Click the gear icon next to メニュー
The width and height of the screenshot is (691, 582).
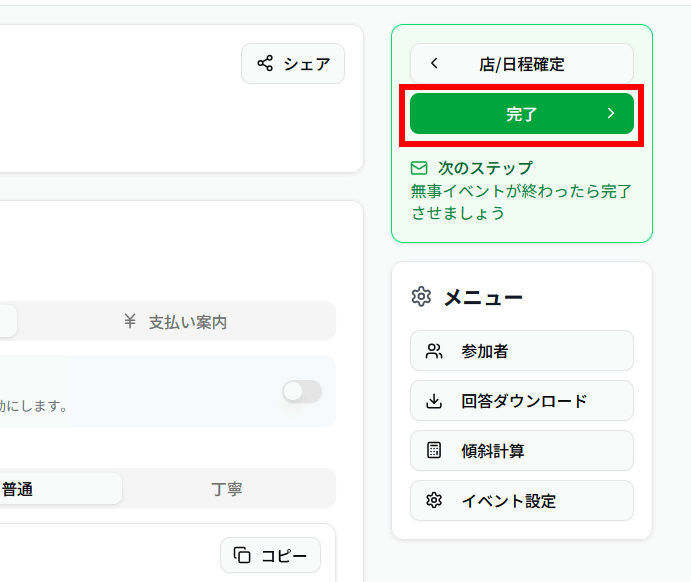pyautogui.click(x=421, y=297)
